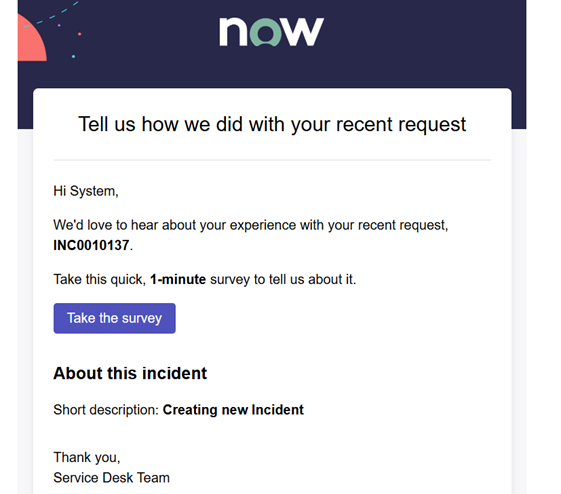Click the bold '1-minute' text
Viewport: 561px width, 494px height.
pyautogui.click(x=178, y=279)
